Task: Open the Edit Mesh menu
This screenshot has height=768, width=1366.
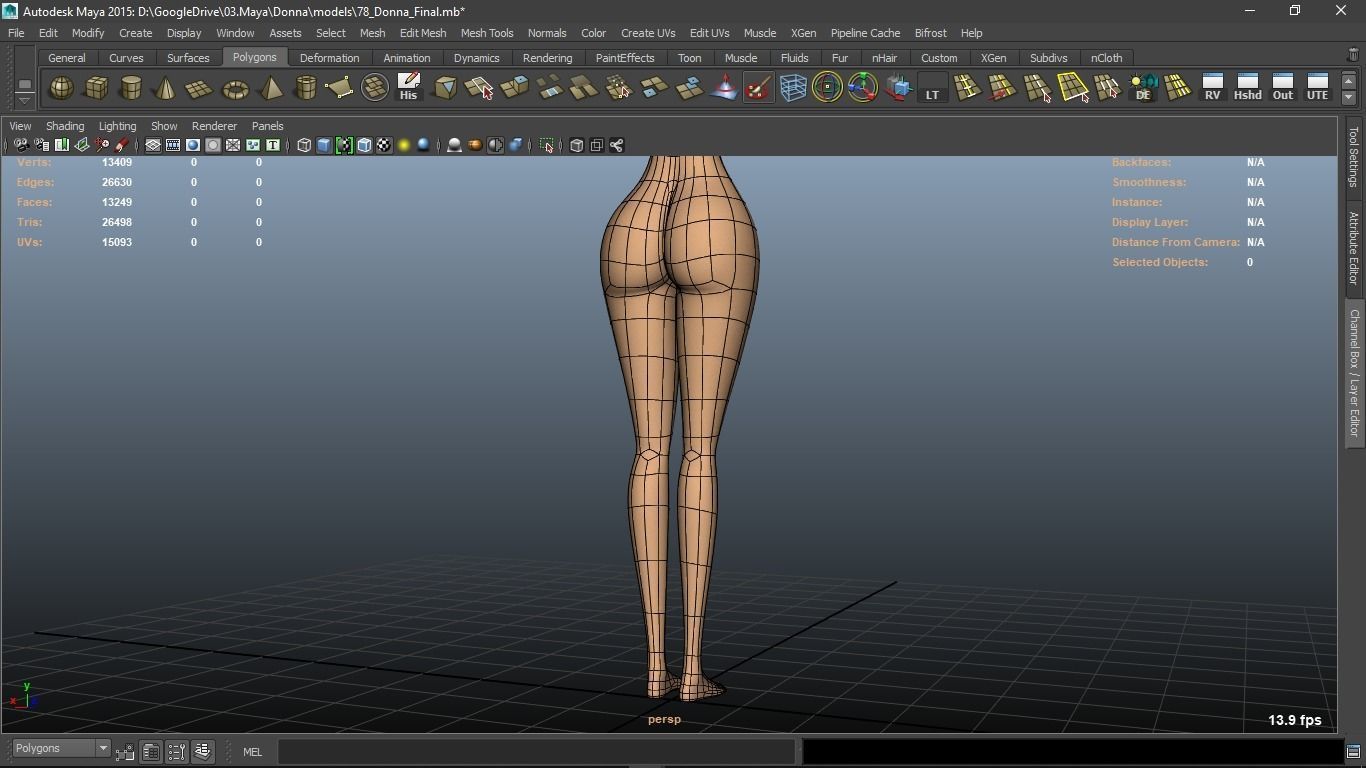Action: 423,33
